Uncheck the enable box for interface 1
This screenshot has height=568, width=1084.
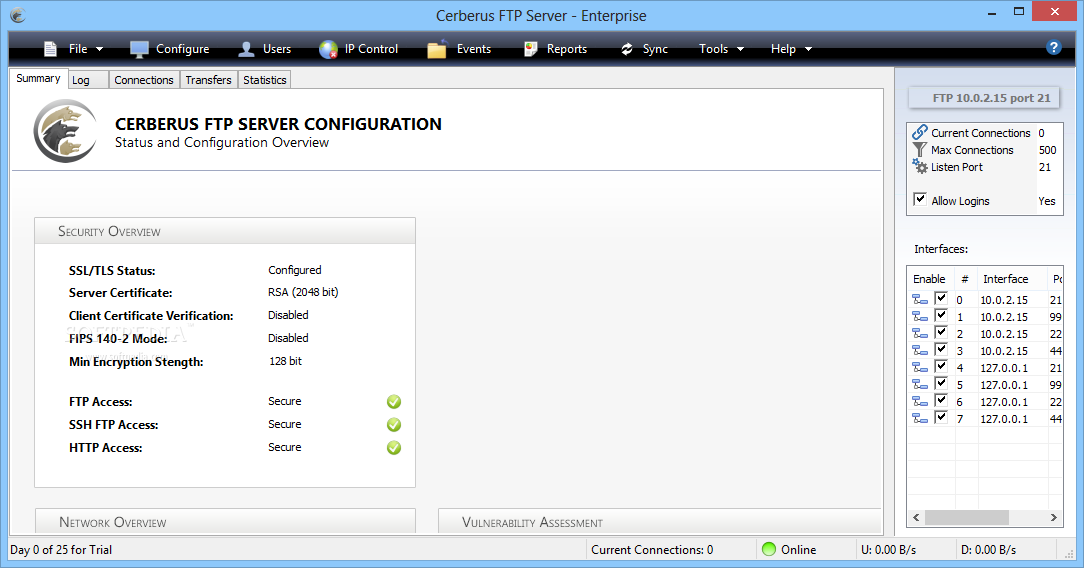click(941, 315)
